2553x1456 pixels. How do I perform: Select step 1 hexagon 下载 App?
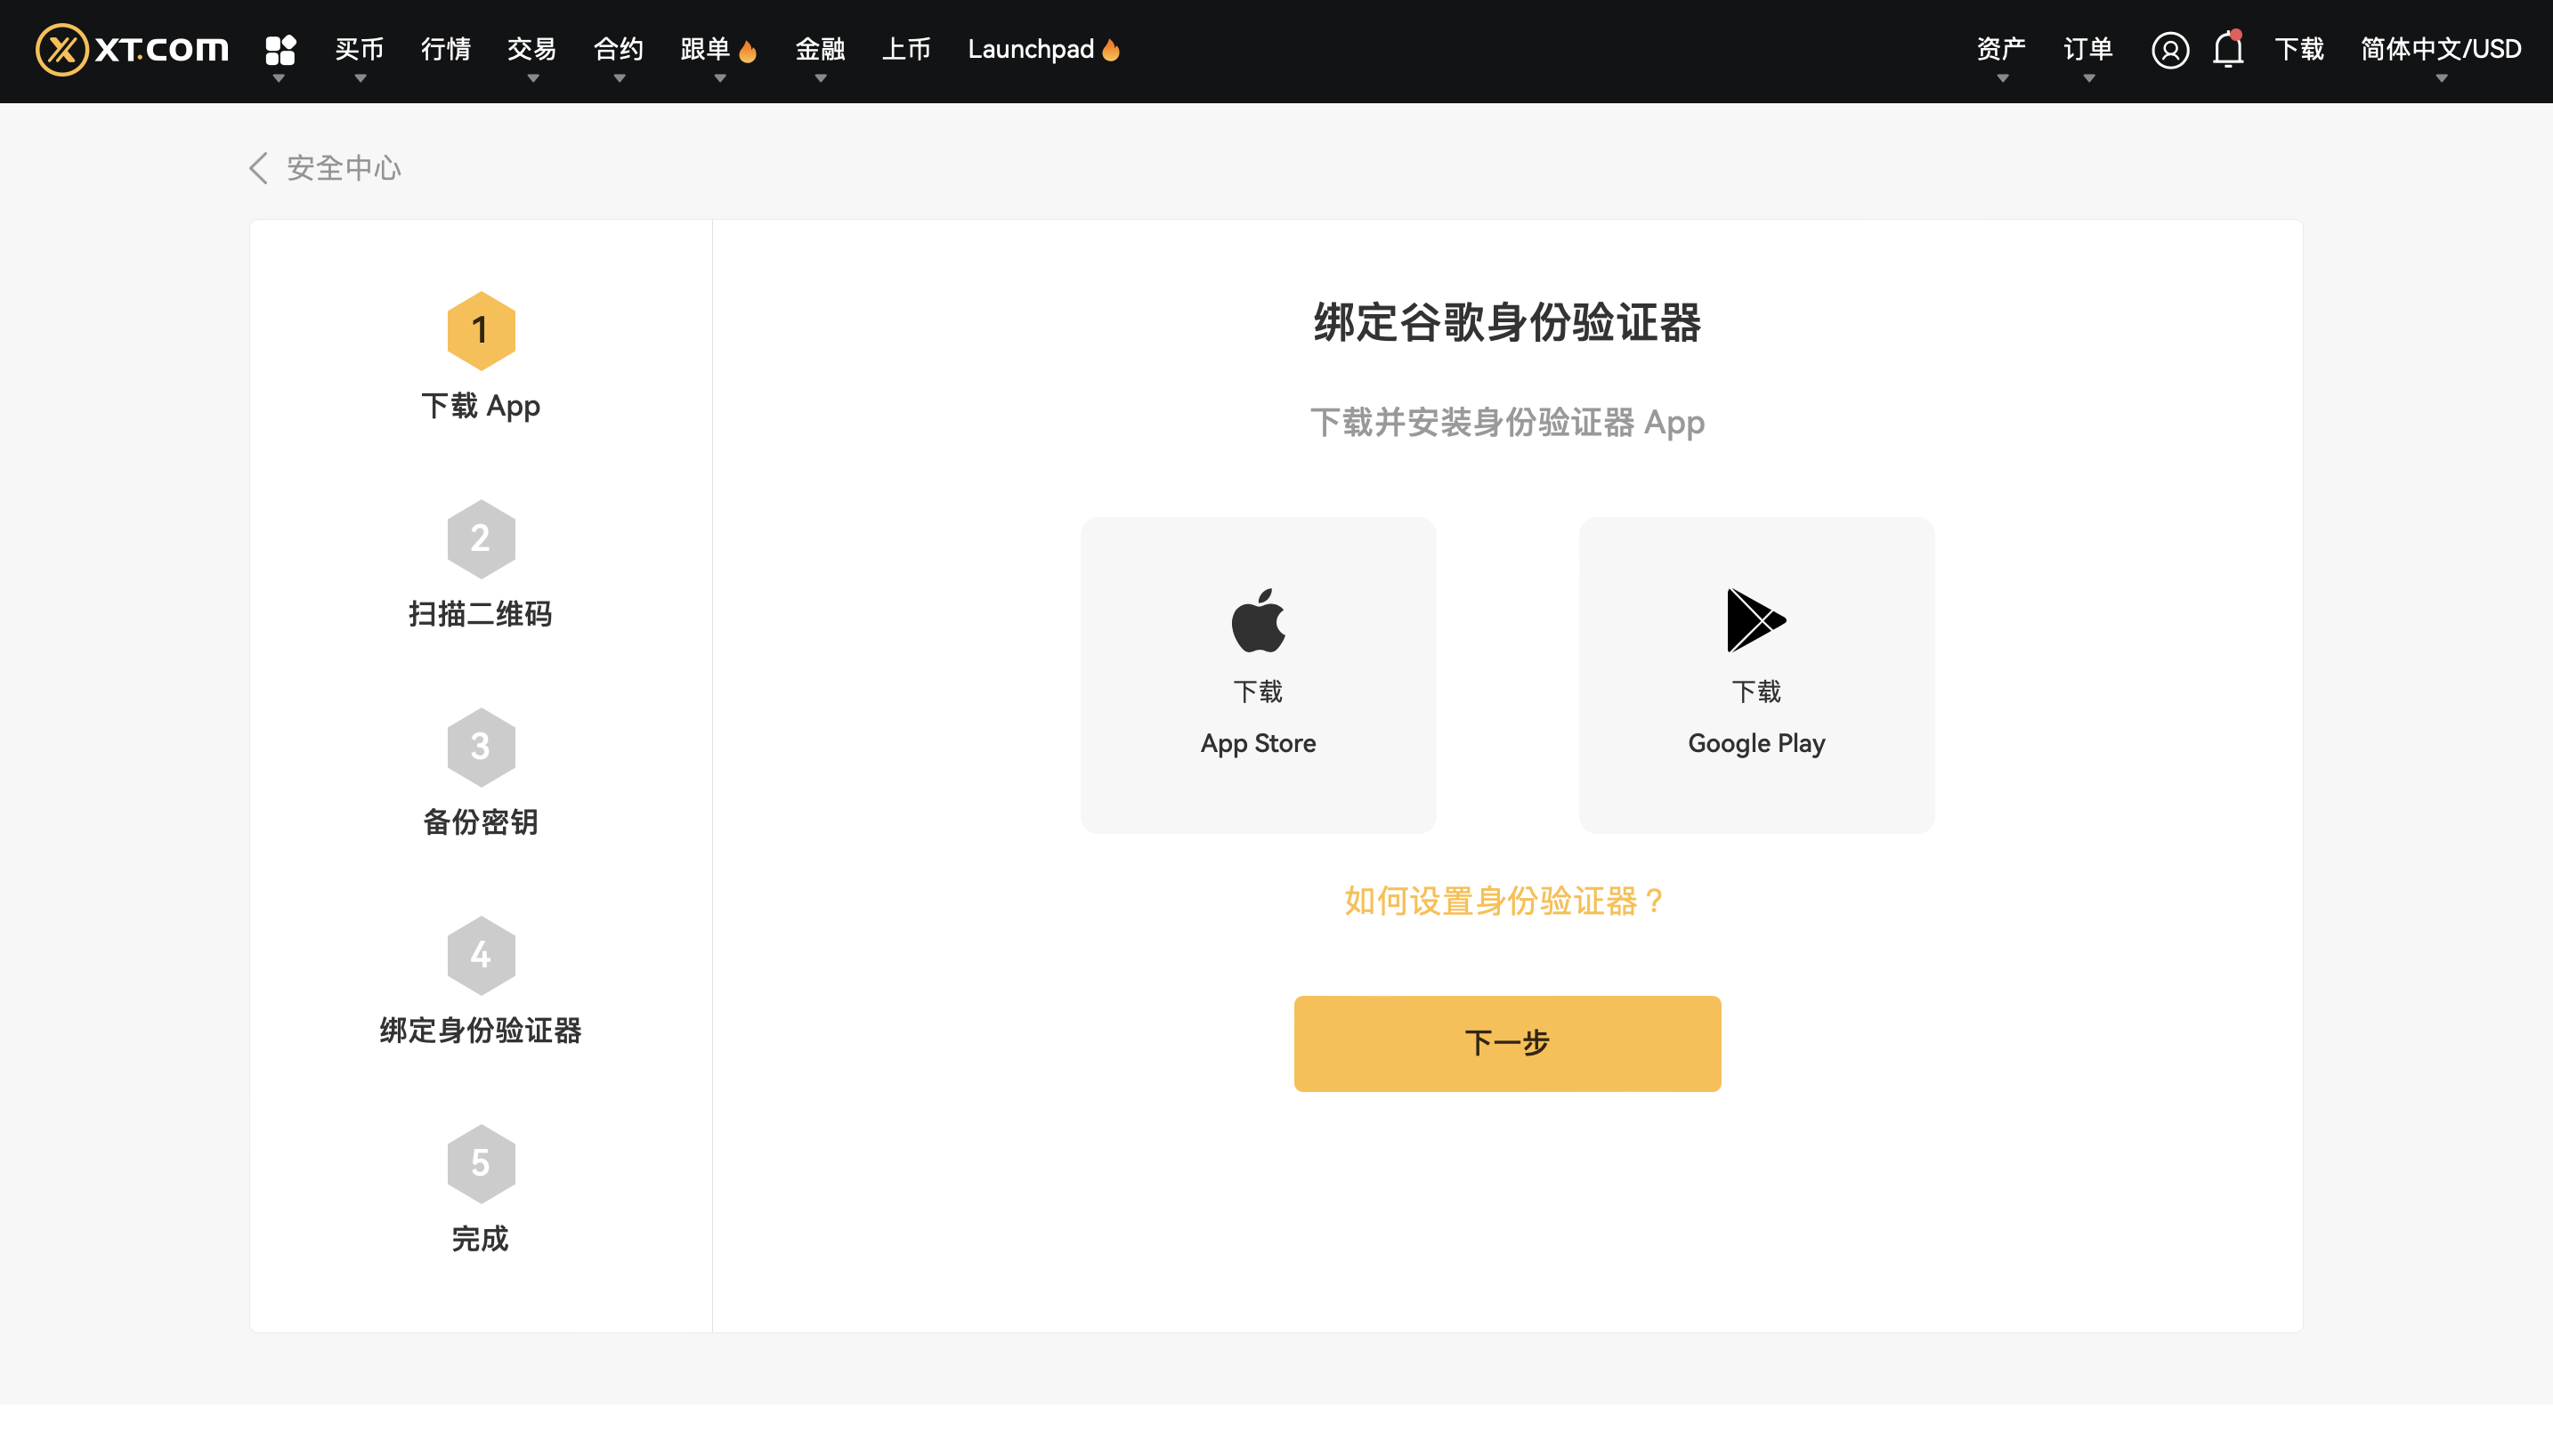(x=481, y=331)
